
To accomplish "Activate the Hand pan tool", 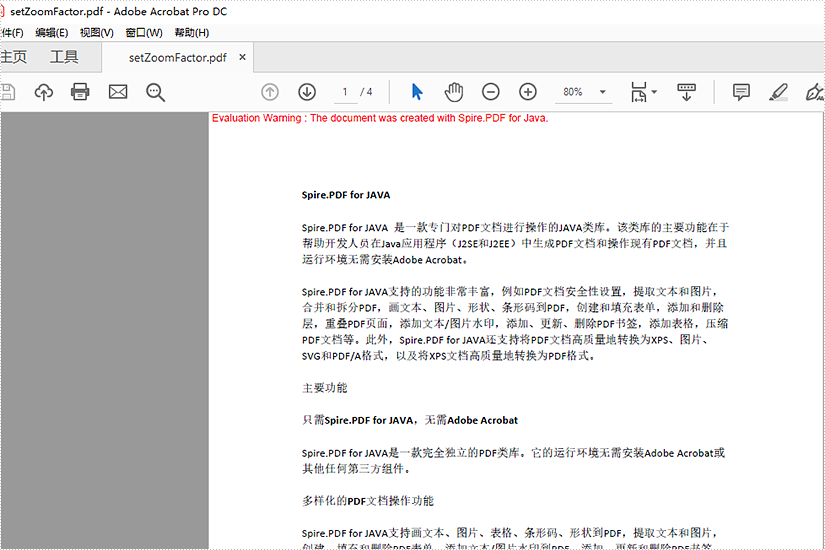I will (454, 92).
